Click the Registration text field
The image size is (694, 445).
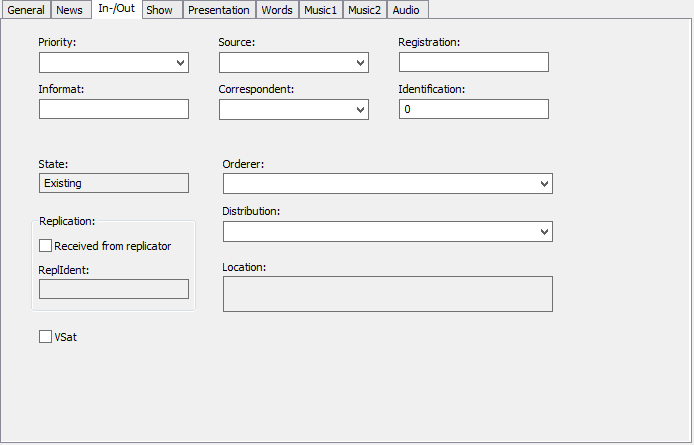point(473,63)
